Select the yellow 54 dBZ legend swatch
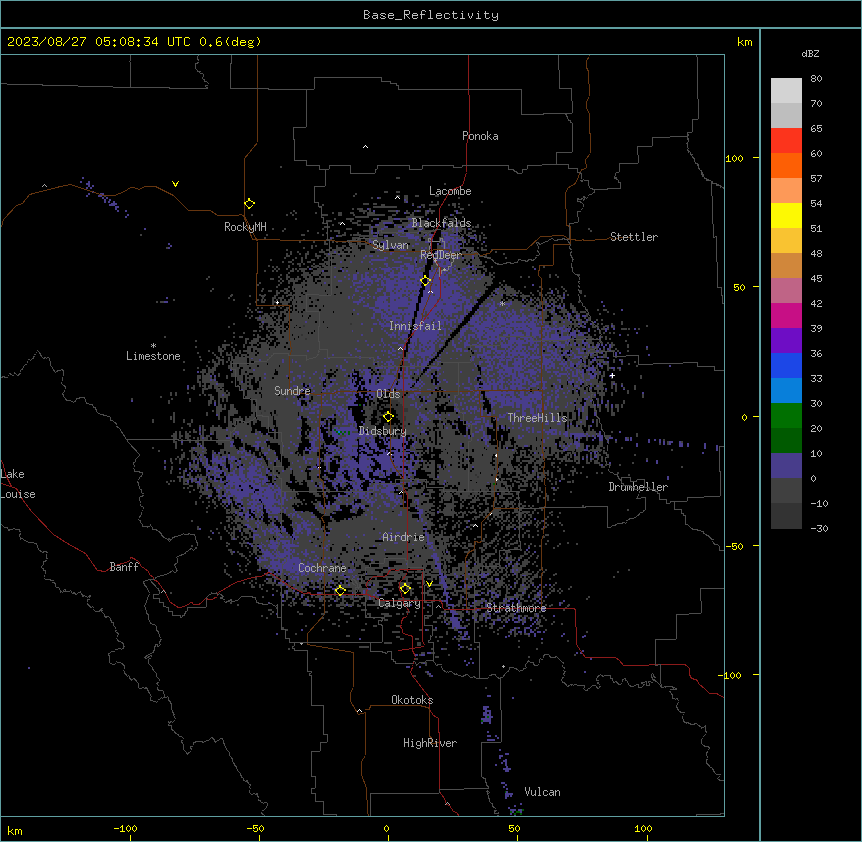The width and height of the screenshot is (862, 842). pyautogui.click(x=786, y=215)
